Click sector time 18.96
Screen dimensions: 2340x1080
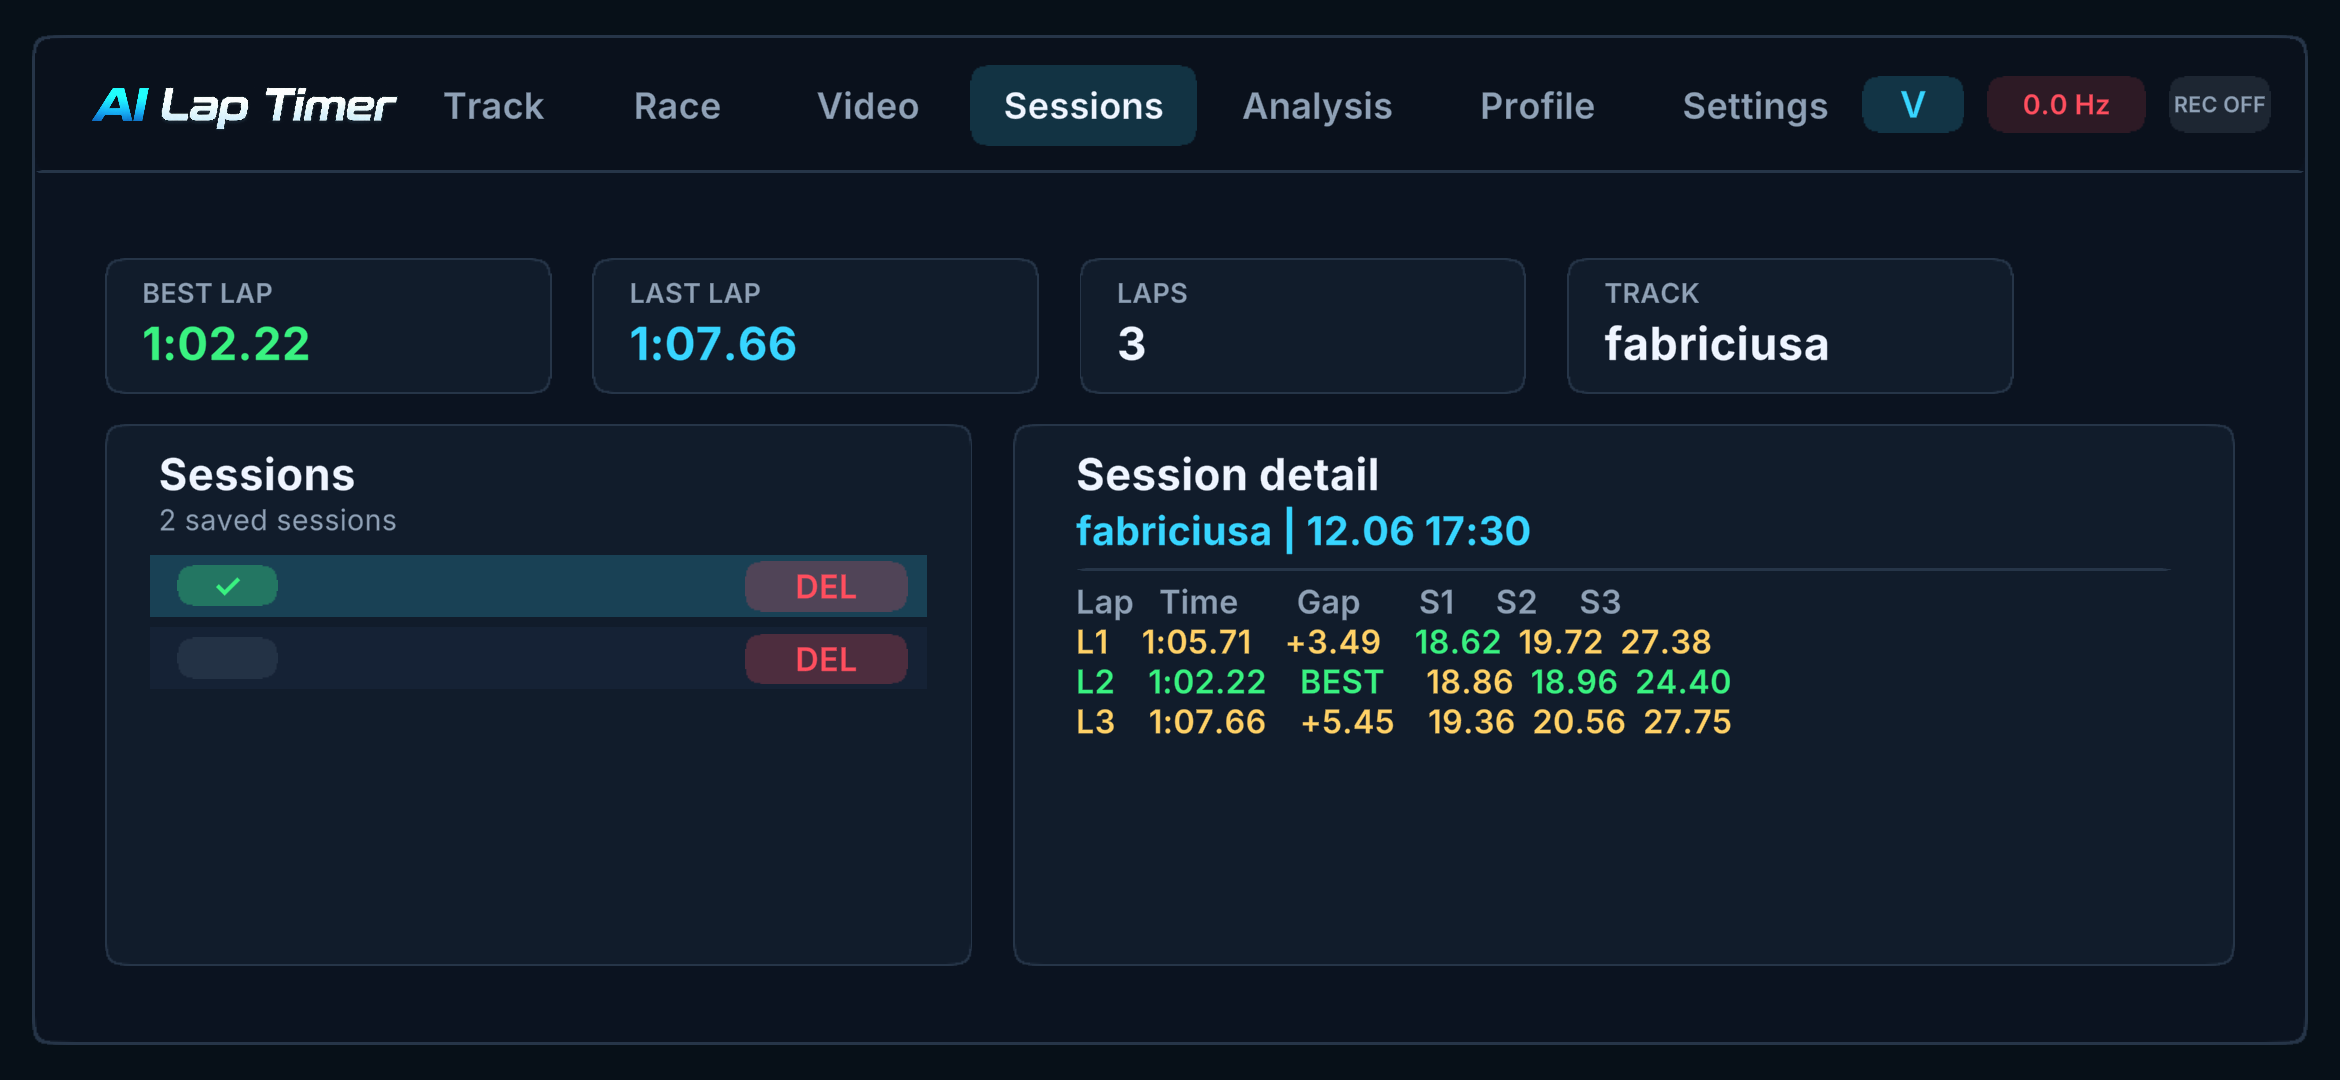click(1574, 682)
